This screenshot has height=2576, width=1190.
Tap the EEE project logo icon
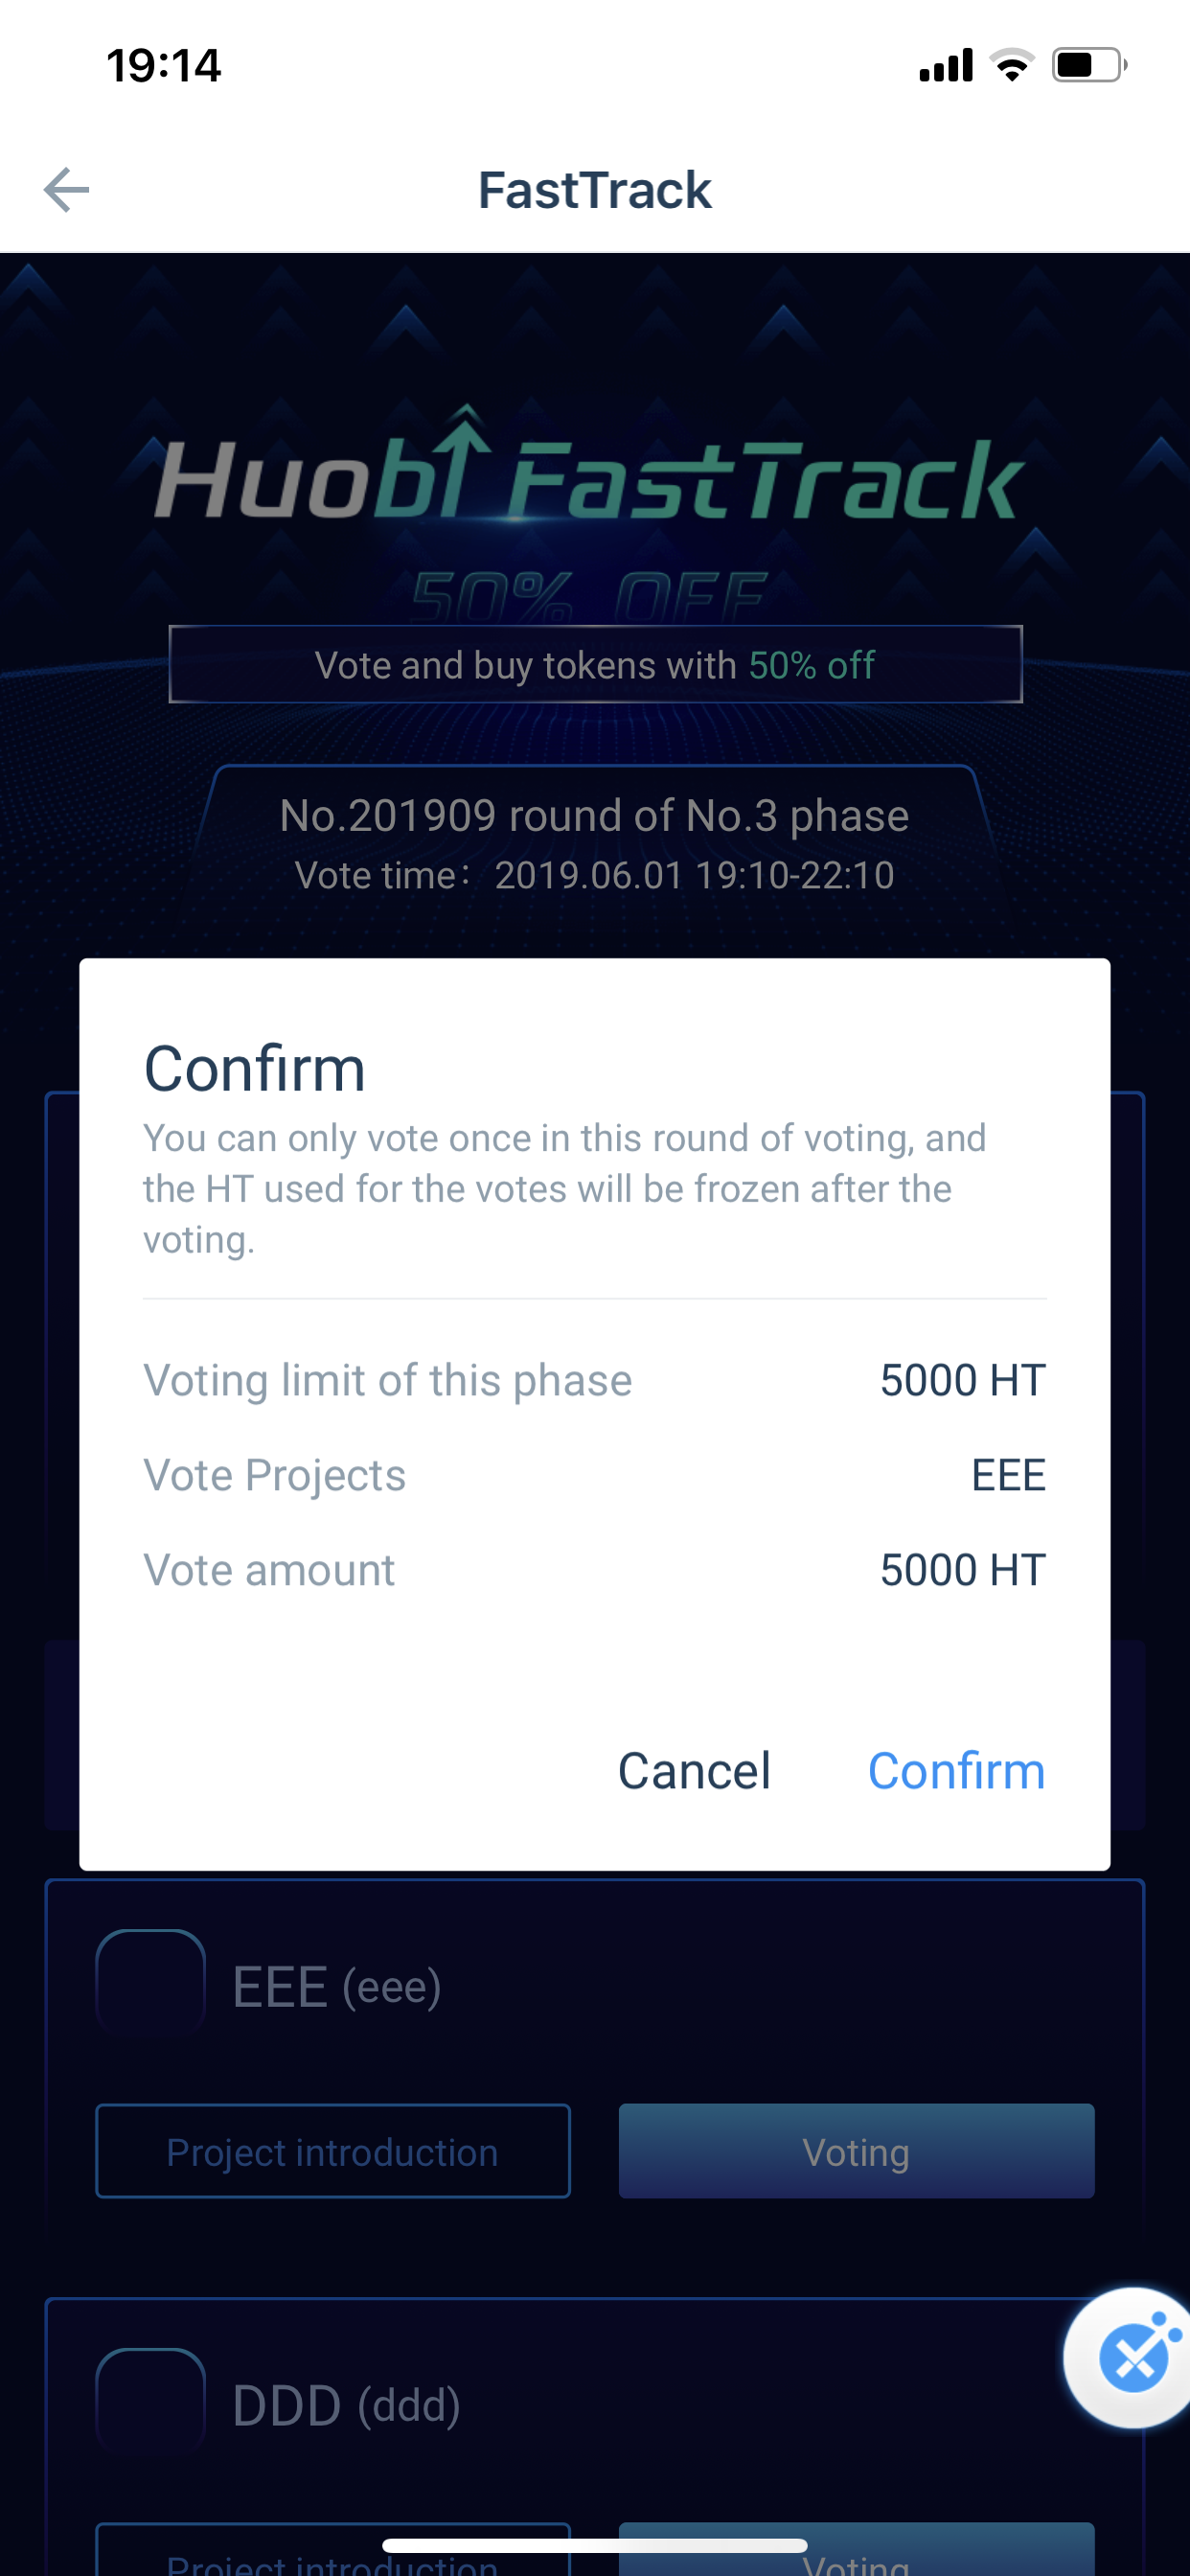[x=151, y=1983]
